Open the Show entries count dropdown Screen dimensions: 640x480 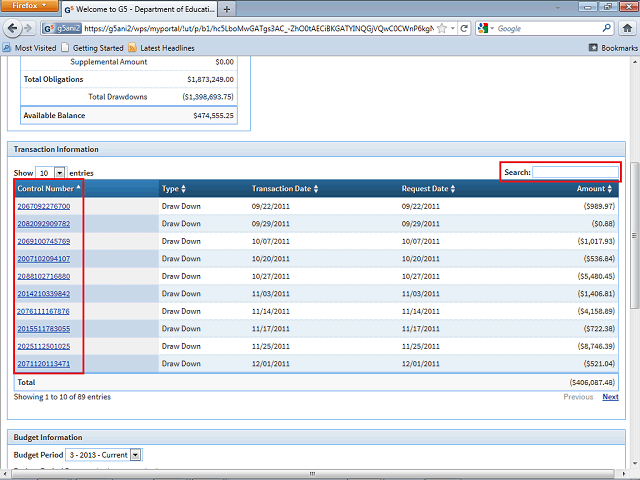click(x=59, y=173)
